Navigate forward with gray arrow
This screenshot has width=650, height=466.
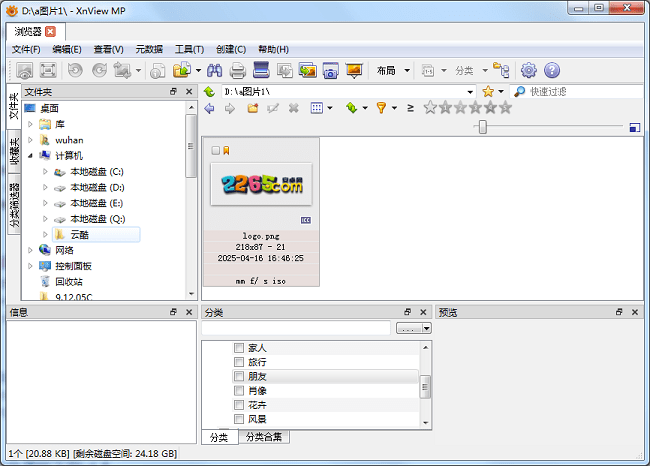click(230, 109)
